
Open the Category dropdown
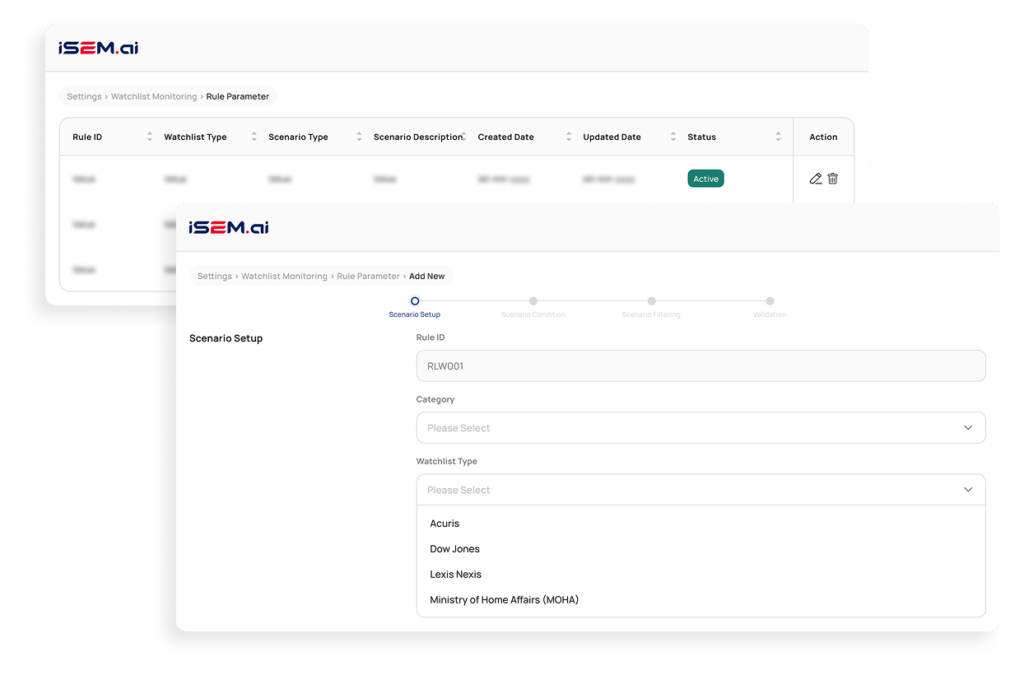point(700,428)
